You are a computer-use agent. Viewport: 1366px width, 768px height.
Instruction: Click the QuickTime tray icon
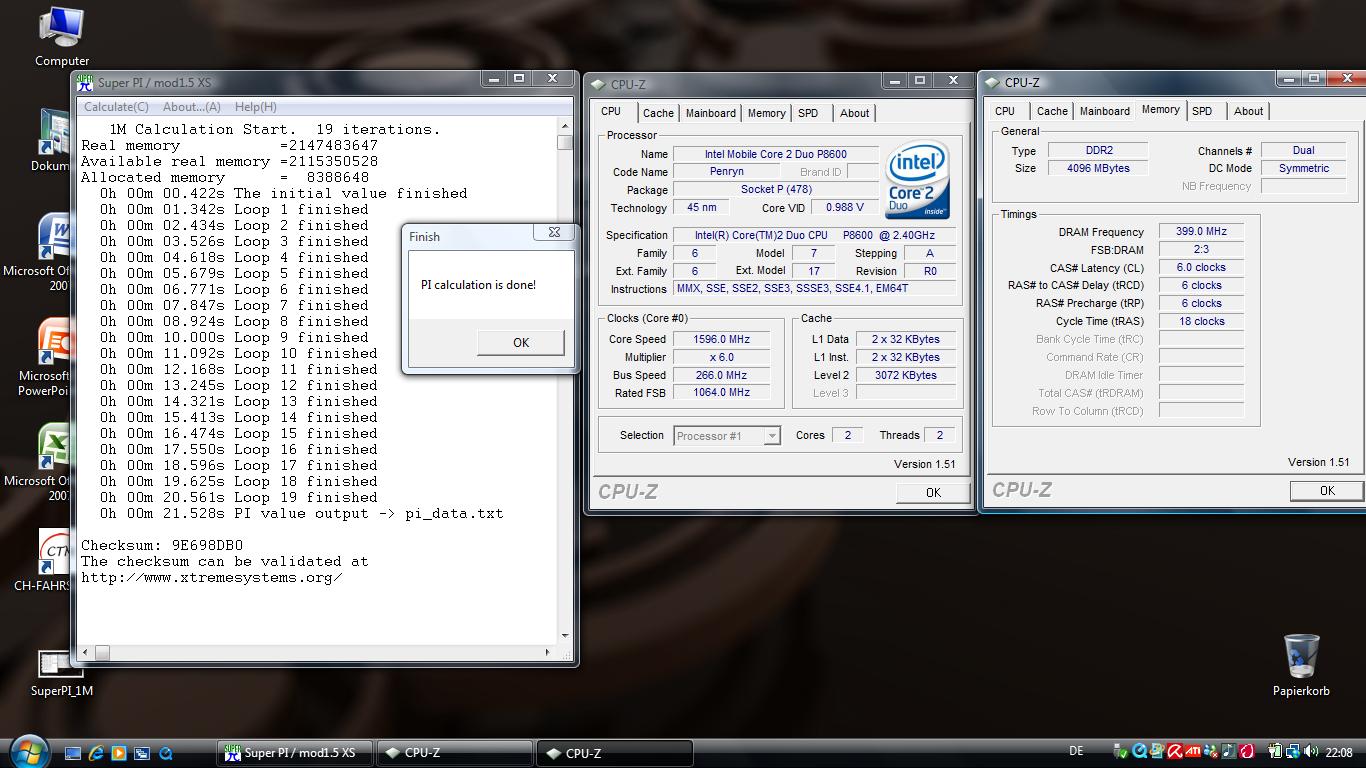click(x=1139, y=752)
